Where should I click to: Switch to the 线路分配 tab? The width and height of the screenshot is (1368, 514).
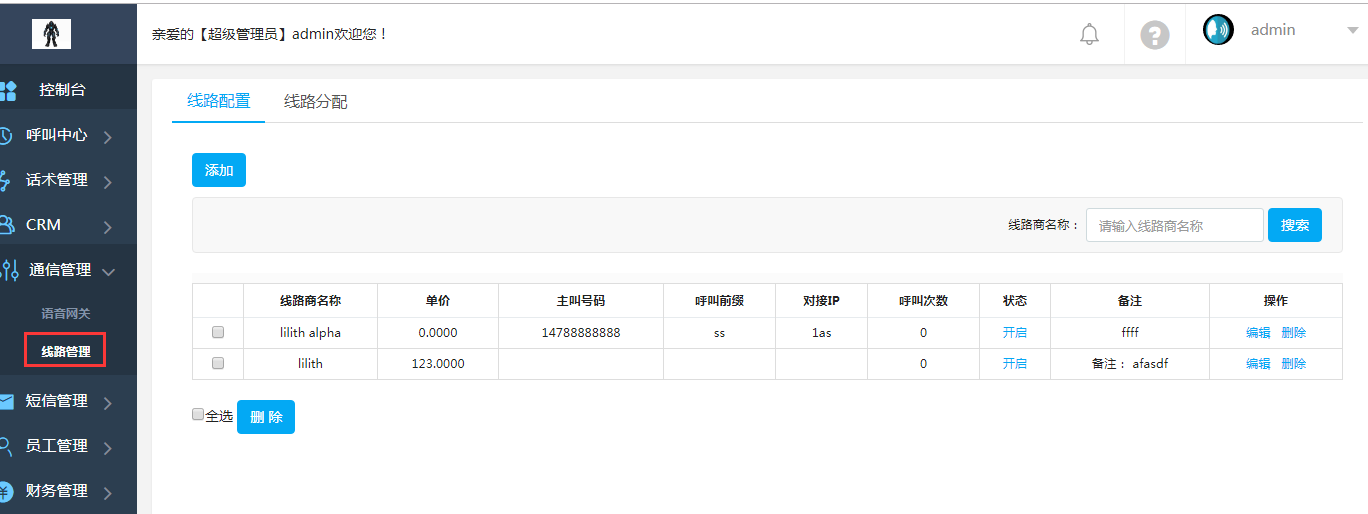click(316, 102)
